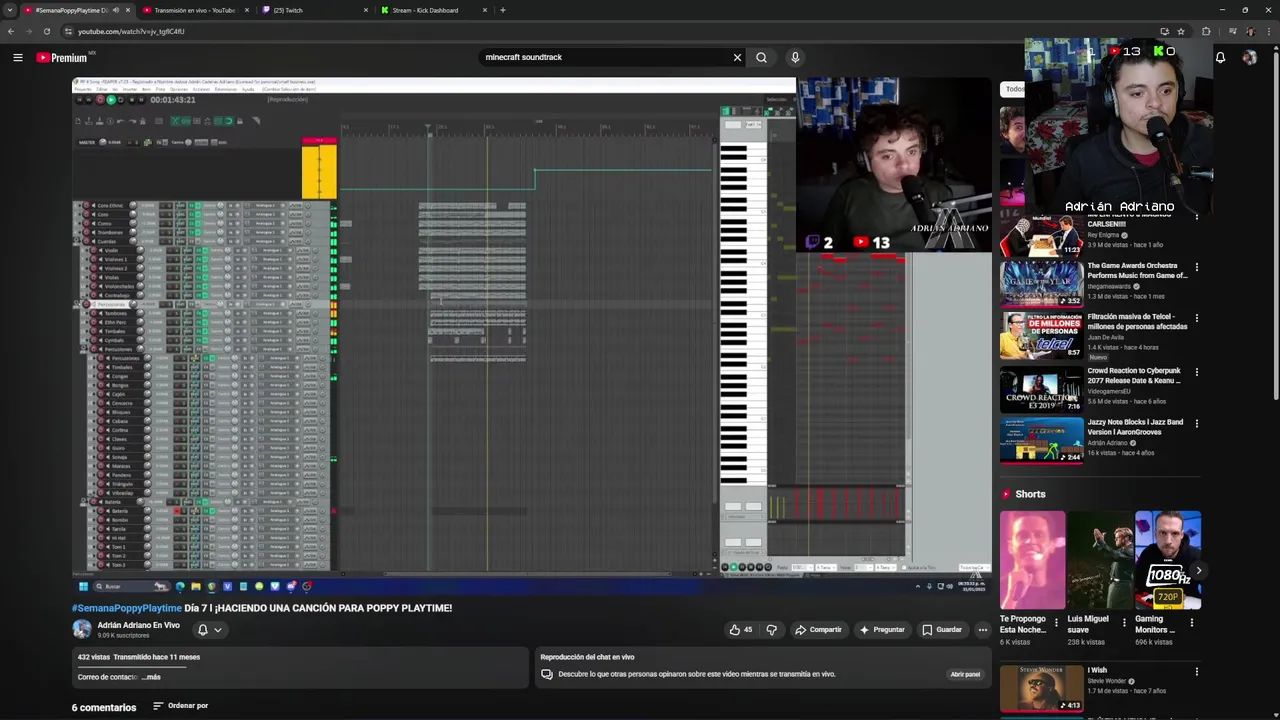Save the video with Guardar

click(x=942, y=630)
